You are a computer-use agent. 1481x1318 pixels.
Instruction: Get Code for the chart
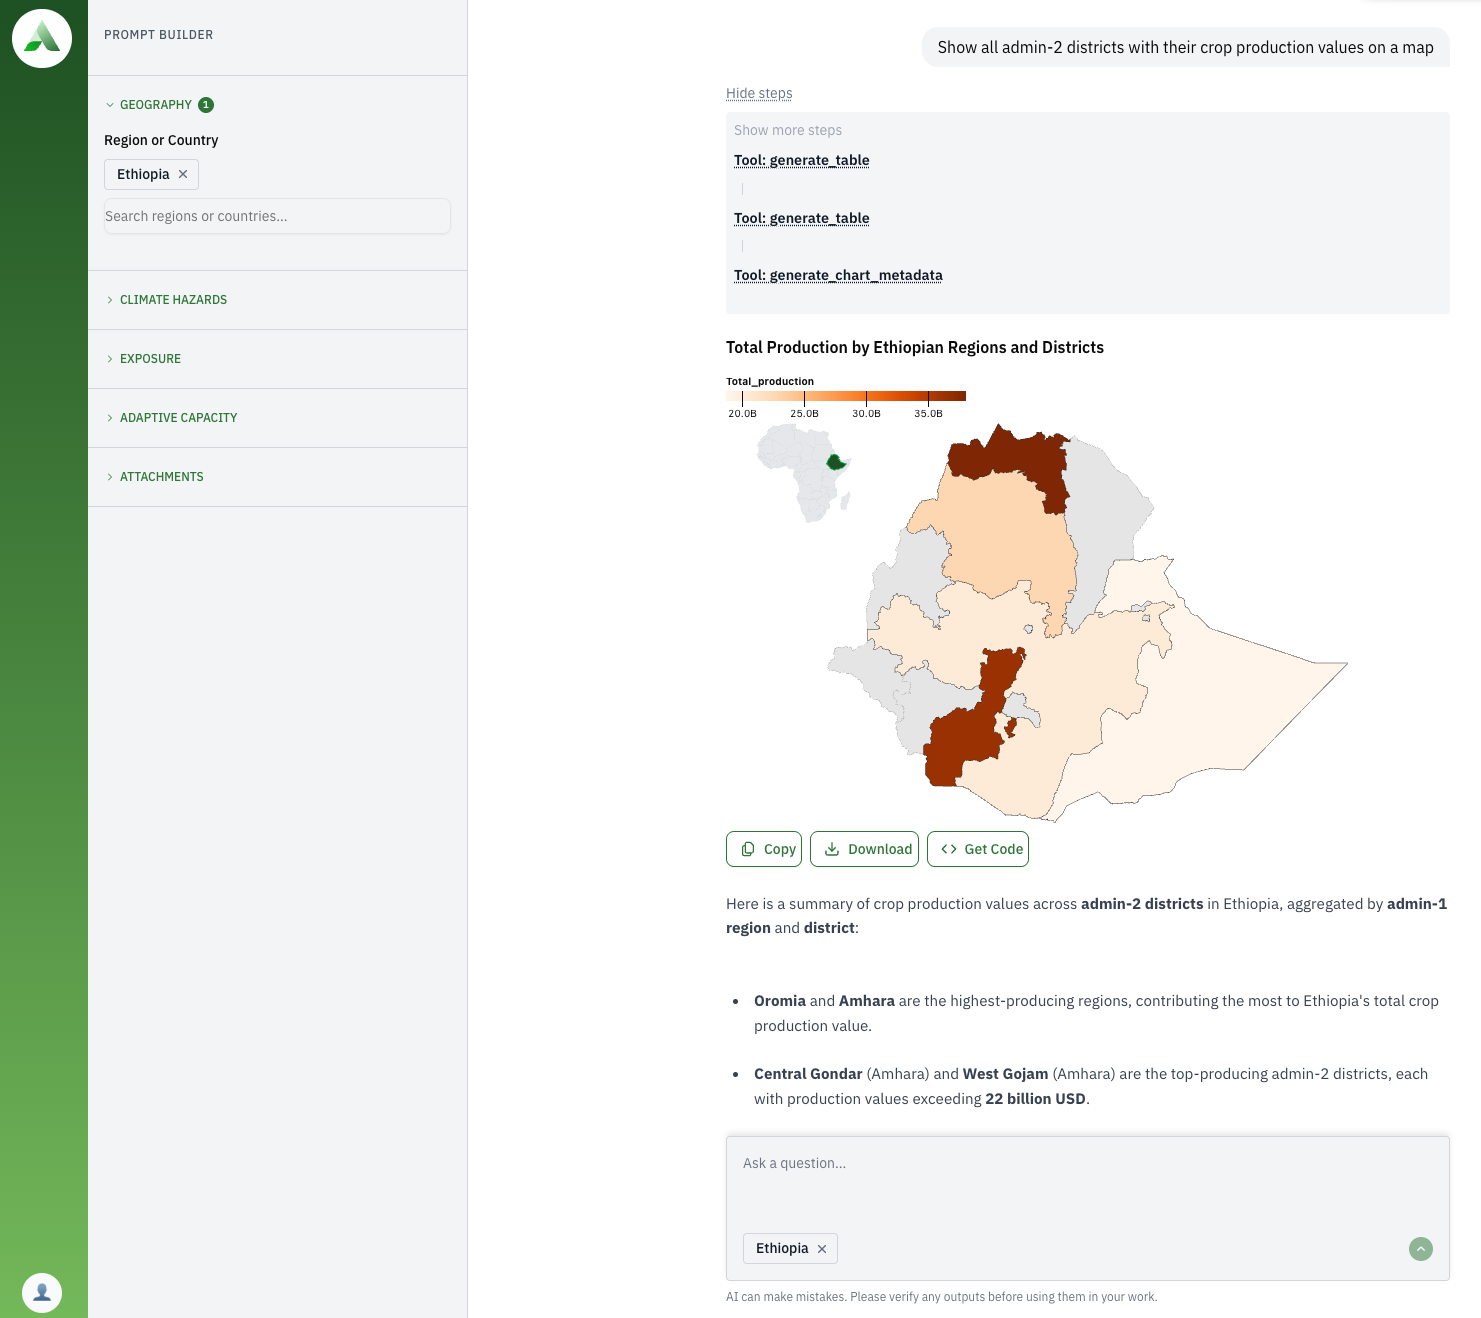coord(977,849)
